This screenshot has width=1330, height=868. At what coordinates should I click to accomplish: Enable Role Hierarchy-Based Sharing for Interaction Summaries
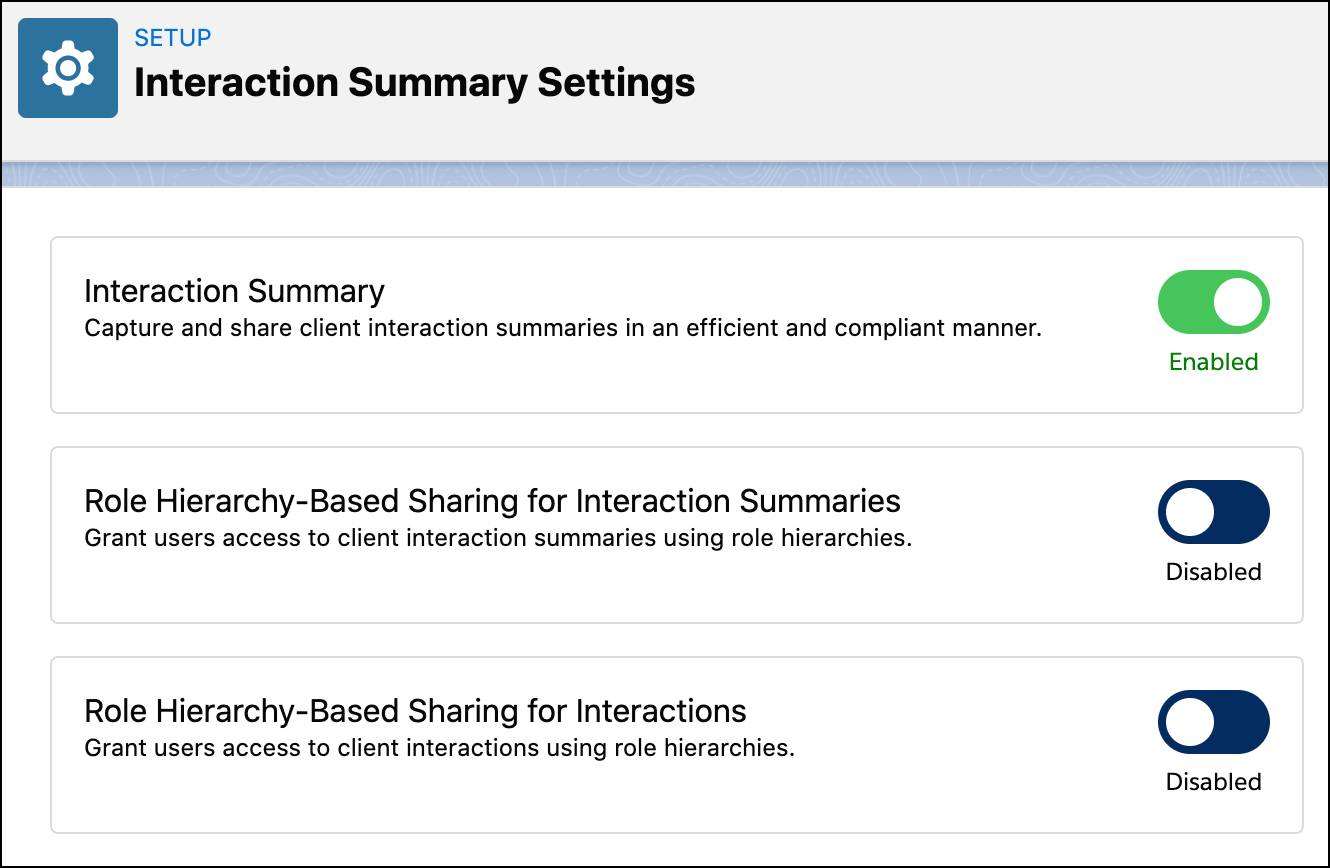(x=1213, y=512)
